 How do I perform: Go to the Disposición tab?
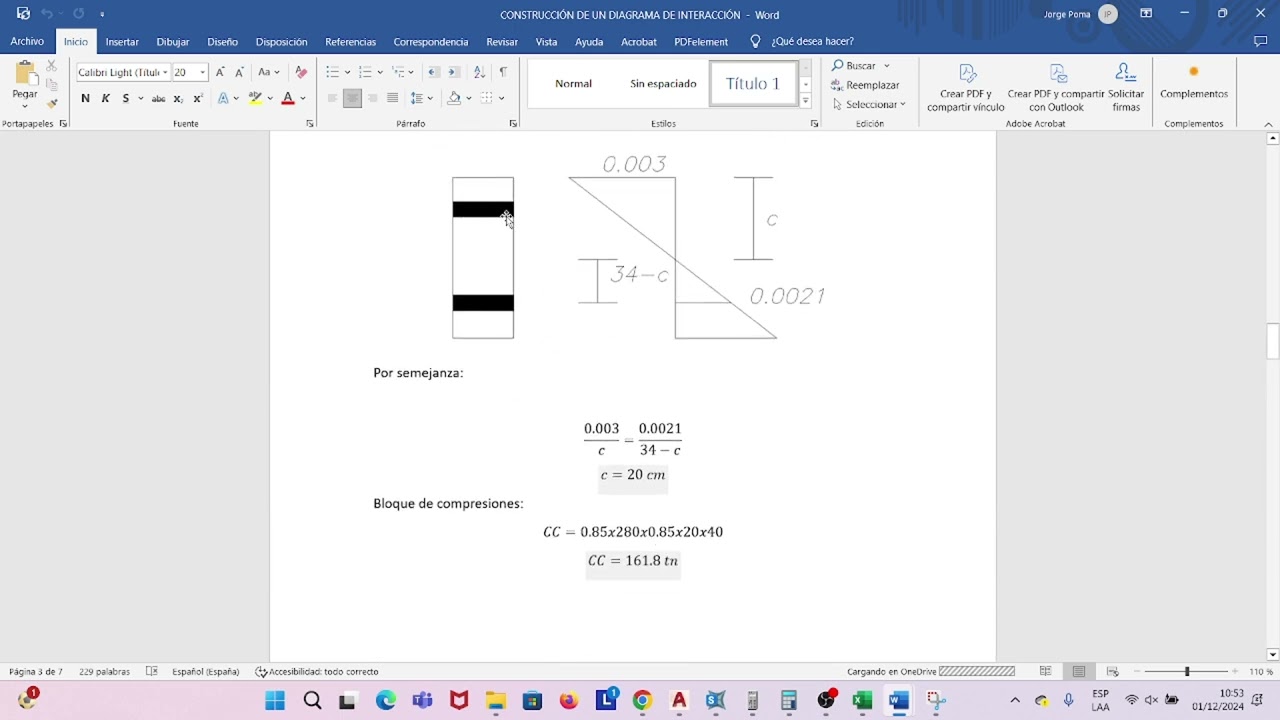281,42
